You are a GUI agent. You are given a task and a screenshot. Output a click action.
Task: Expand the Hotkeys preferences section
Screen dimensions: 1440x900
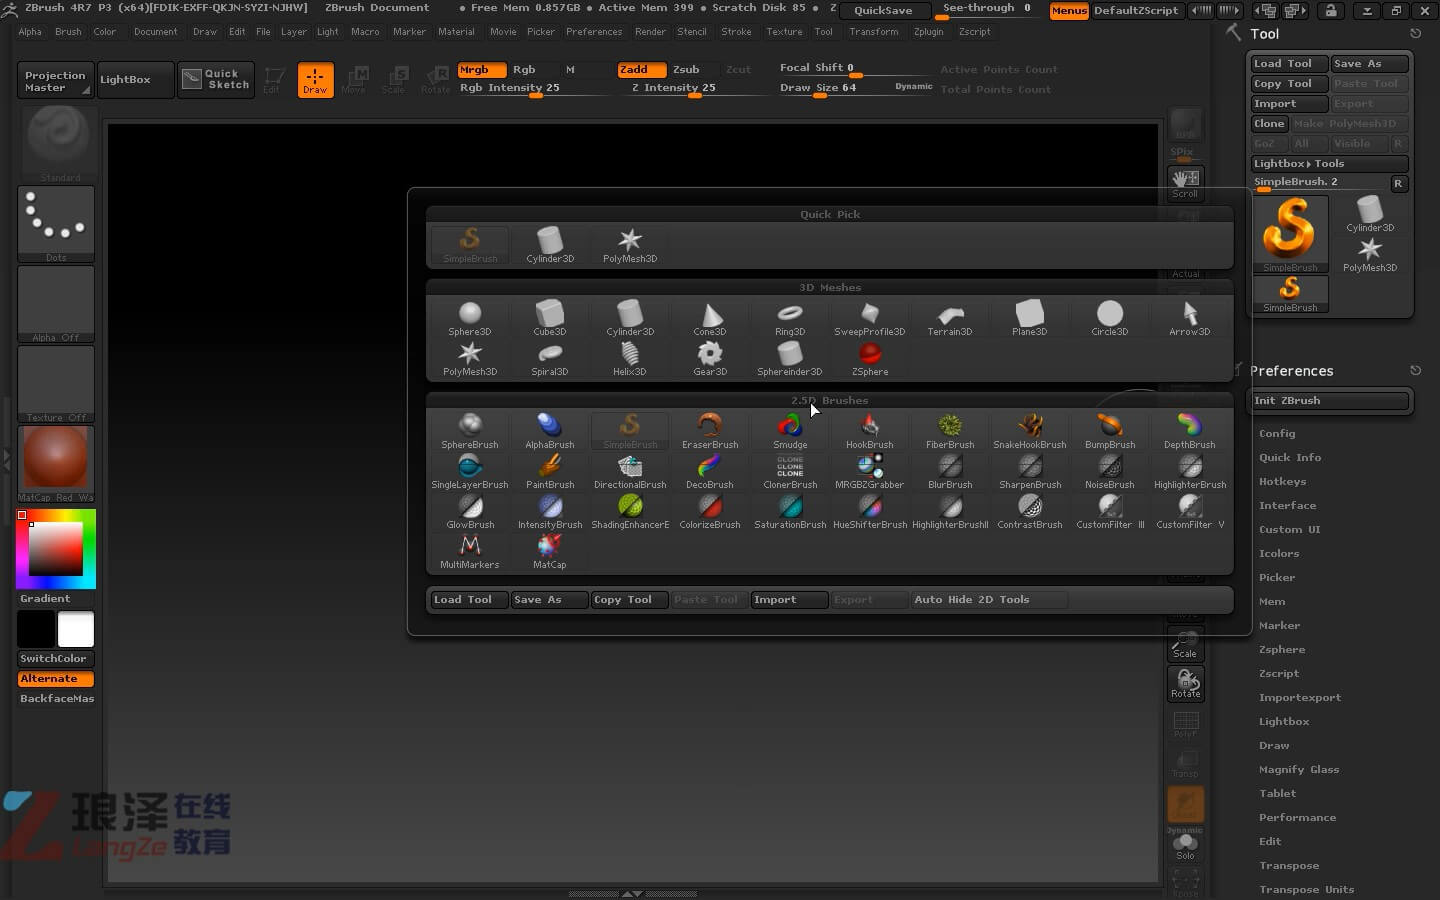(1282, 482)
